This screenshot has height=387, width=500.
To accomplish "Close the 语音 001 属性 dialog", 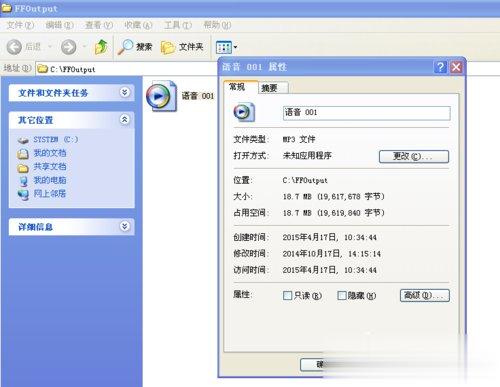I will click(456, 67).
